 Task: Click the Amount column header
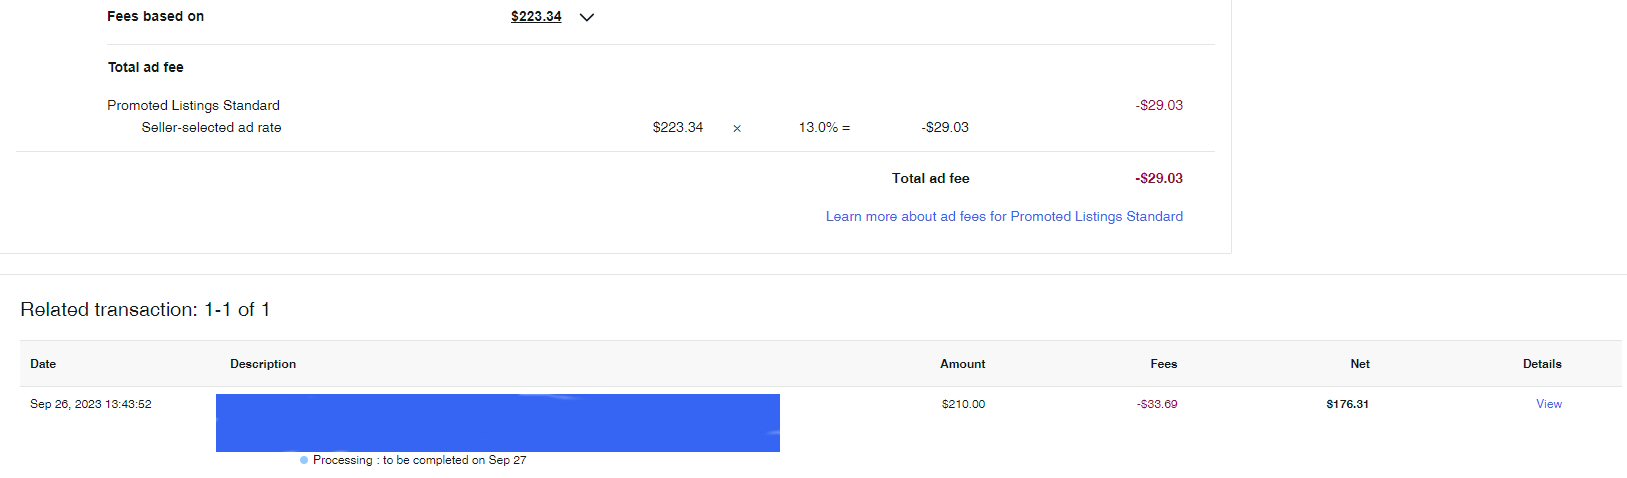point(962,364)
